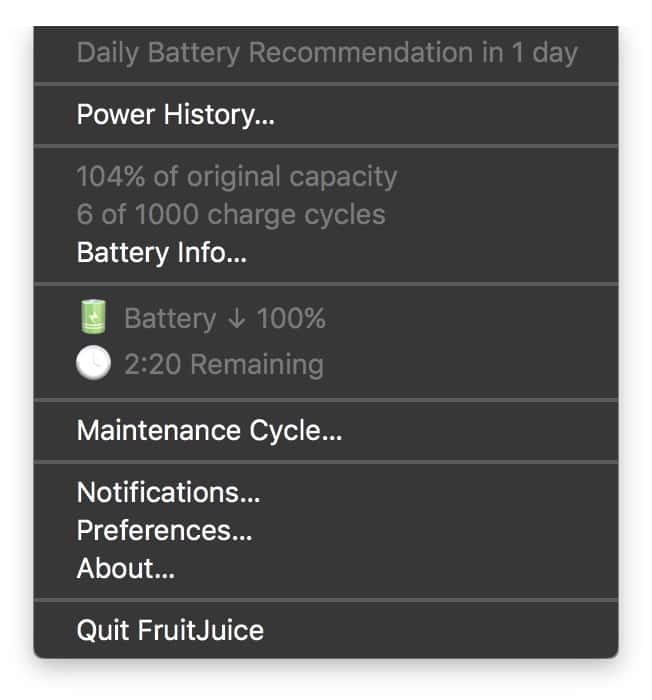Click the 104% of original capacity line
The width and height of the screenshot is (652, 700).
236,177
